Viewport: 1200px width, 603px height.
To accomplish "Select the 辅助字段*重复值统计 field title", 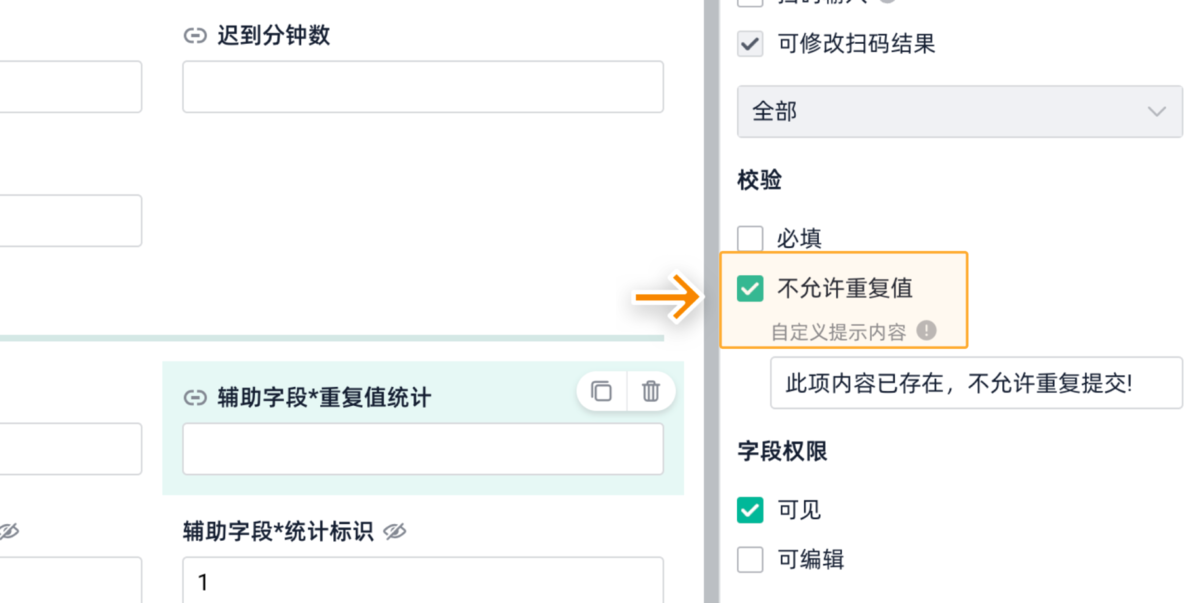I will click(x=324, y=398).
